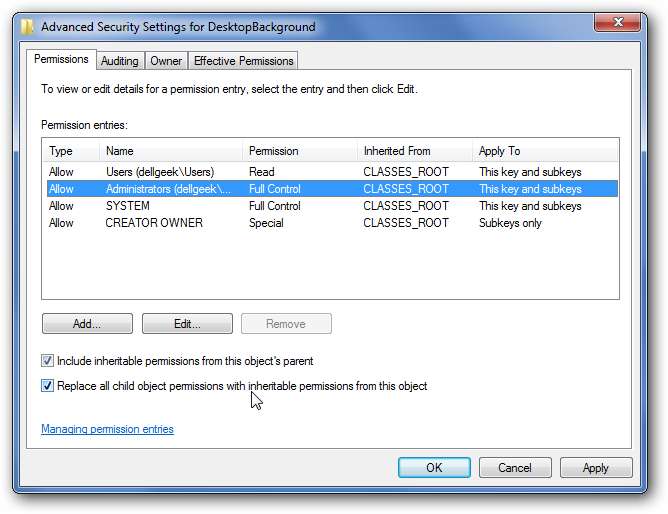Go to the Effective Permissions tab
This screenshot has width=668, height=514.
(x=244, y=61)
